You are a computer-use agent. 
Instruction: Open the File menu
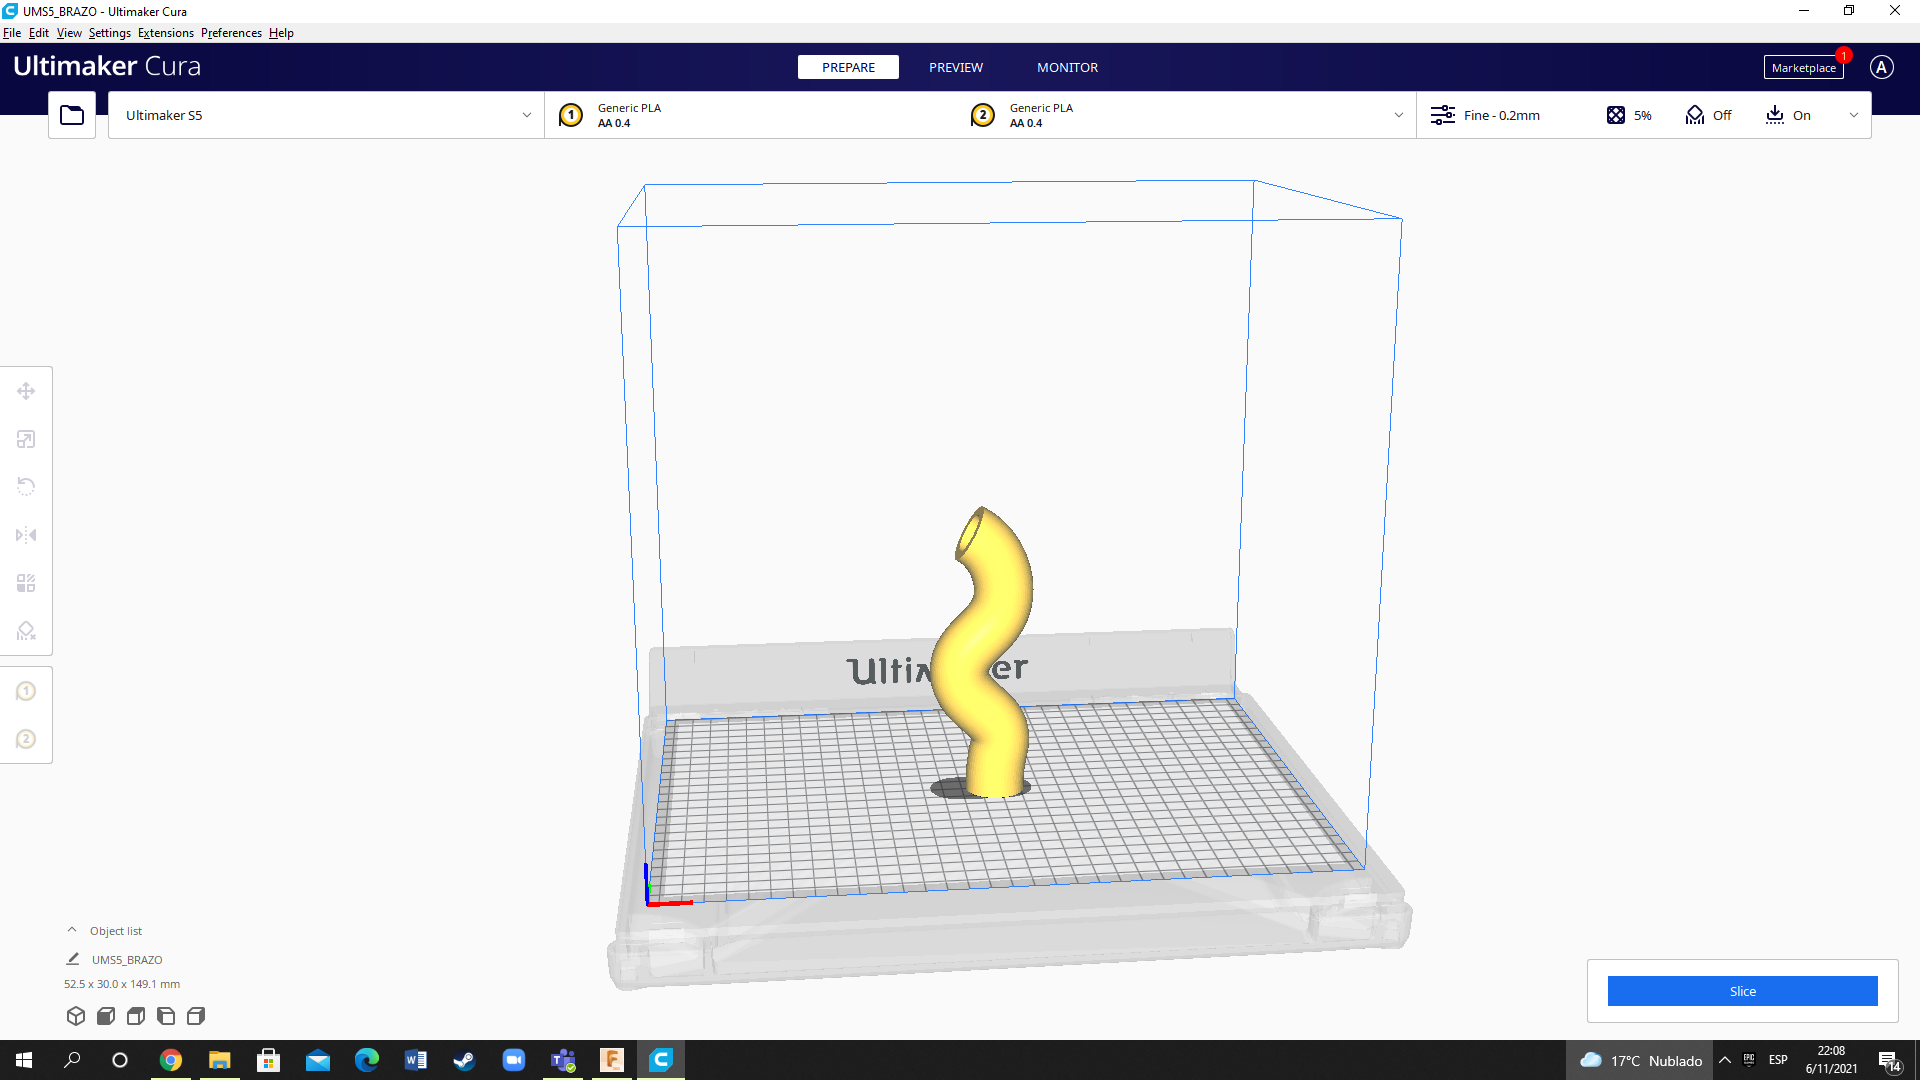click(x=12, y=33)
